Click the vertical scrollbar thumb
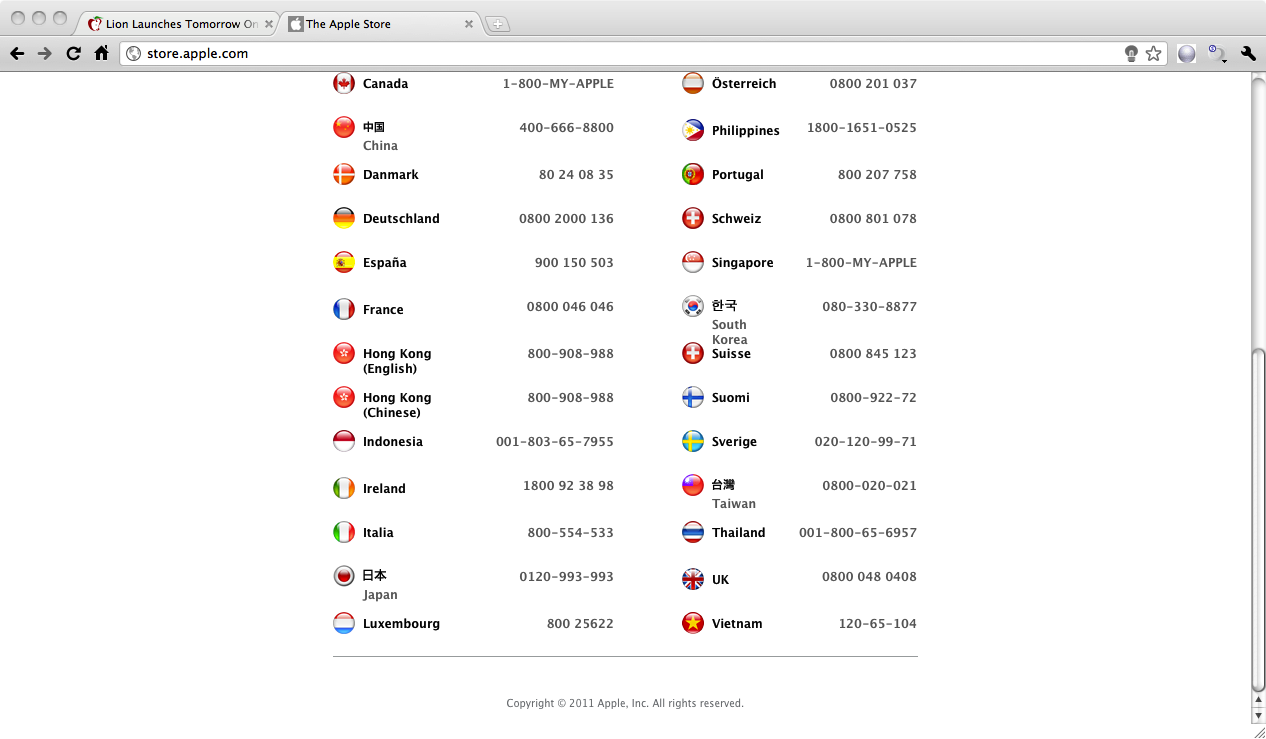This screenshot has width=1266, height=739. pos(1258,518)
